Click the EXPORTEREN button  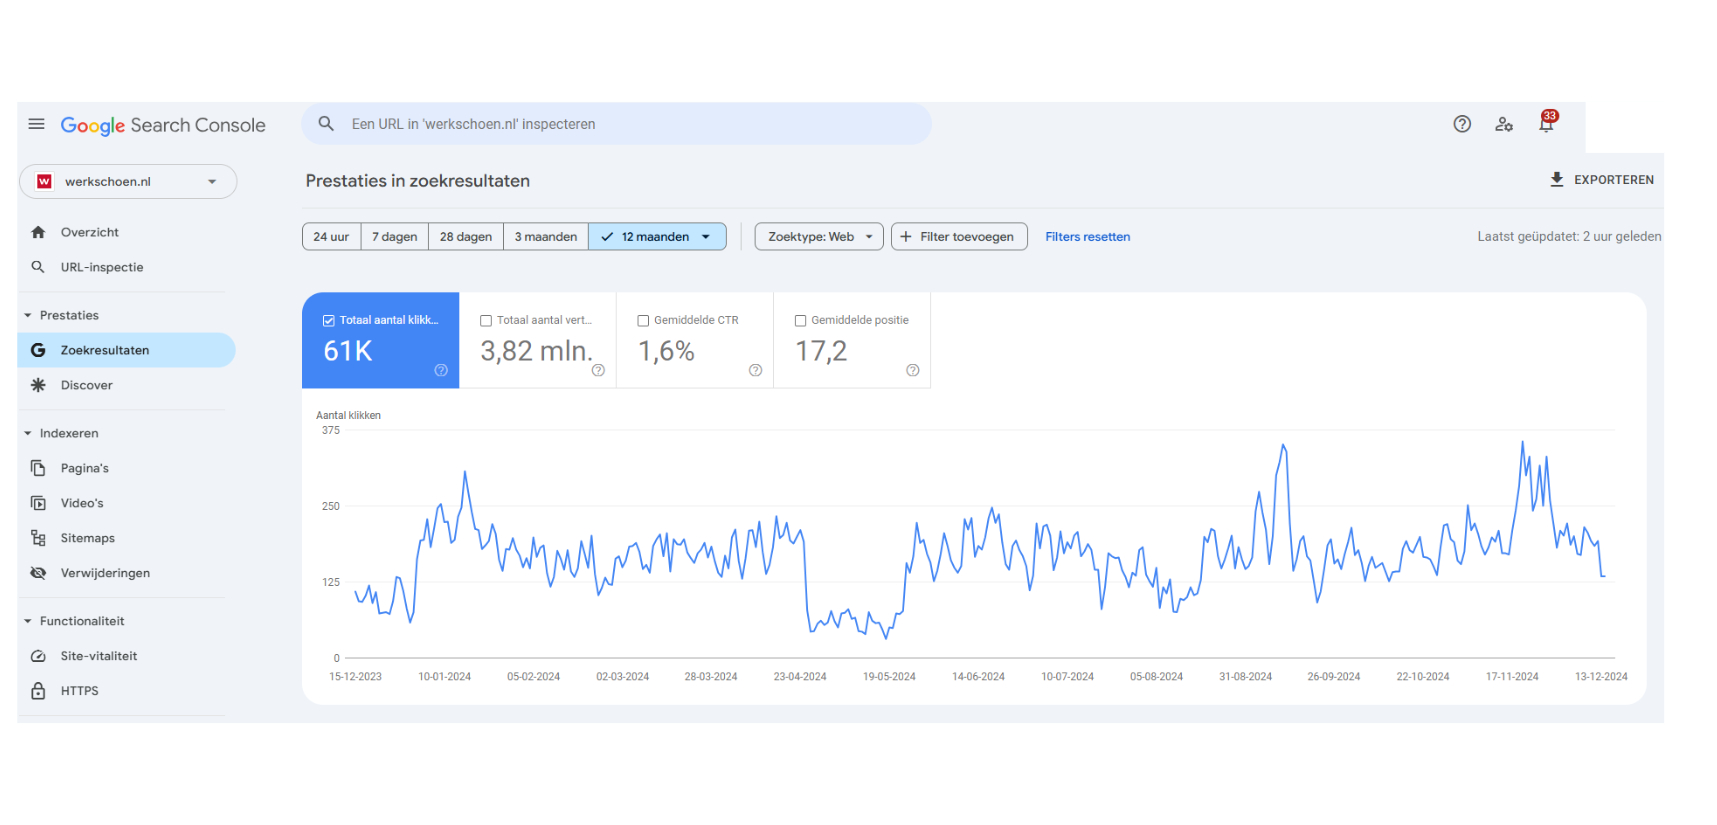point(1601,180)
